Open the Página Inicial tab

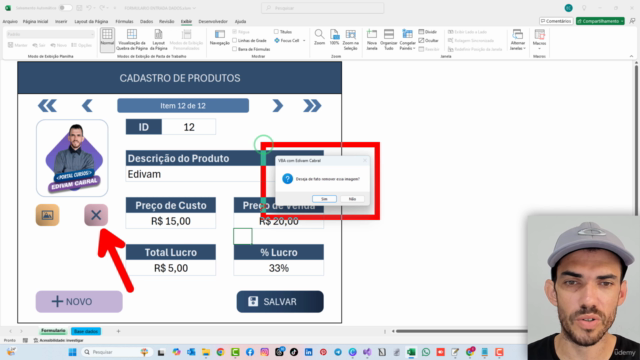pyautogui.click(x=35, y=21)
